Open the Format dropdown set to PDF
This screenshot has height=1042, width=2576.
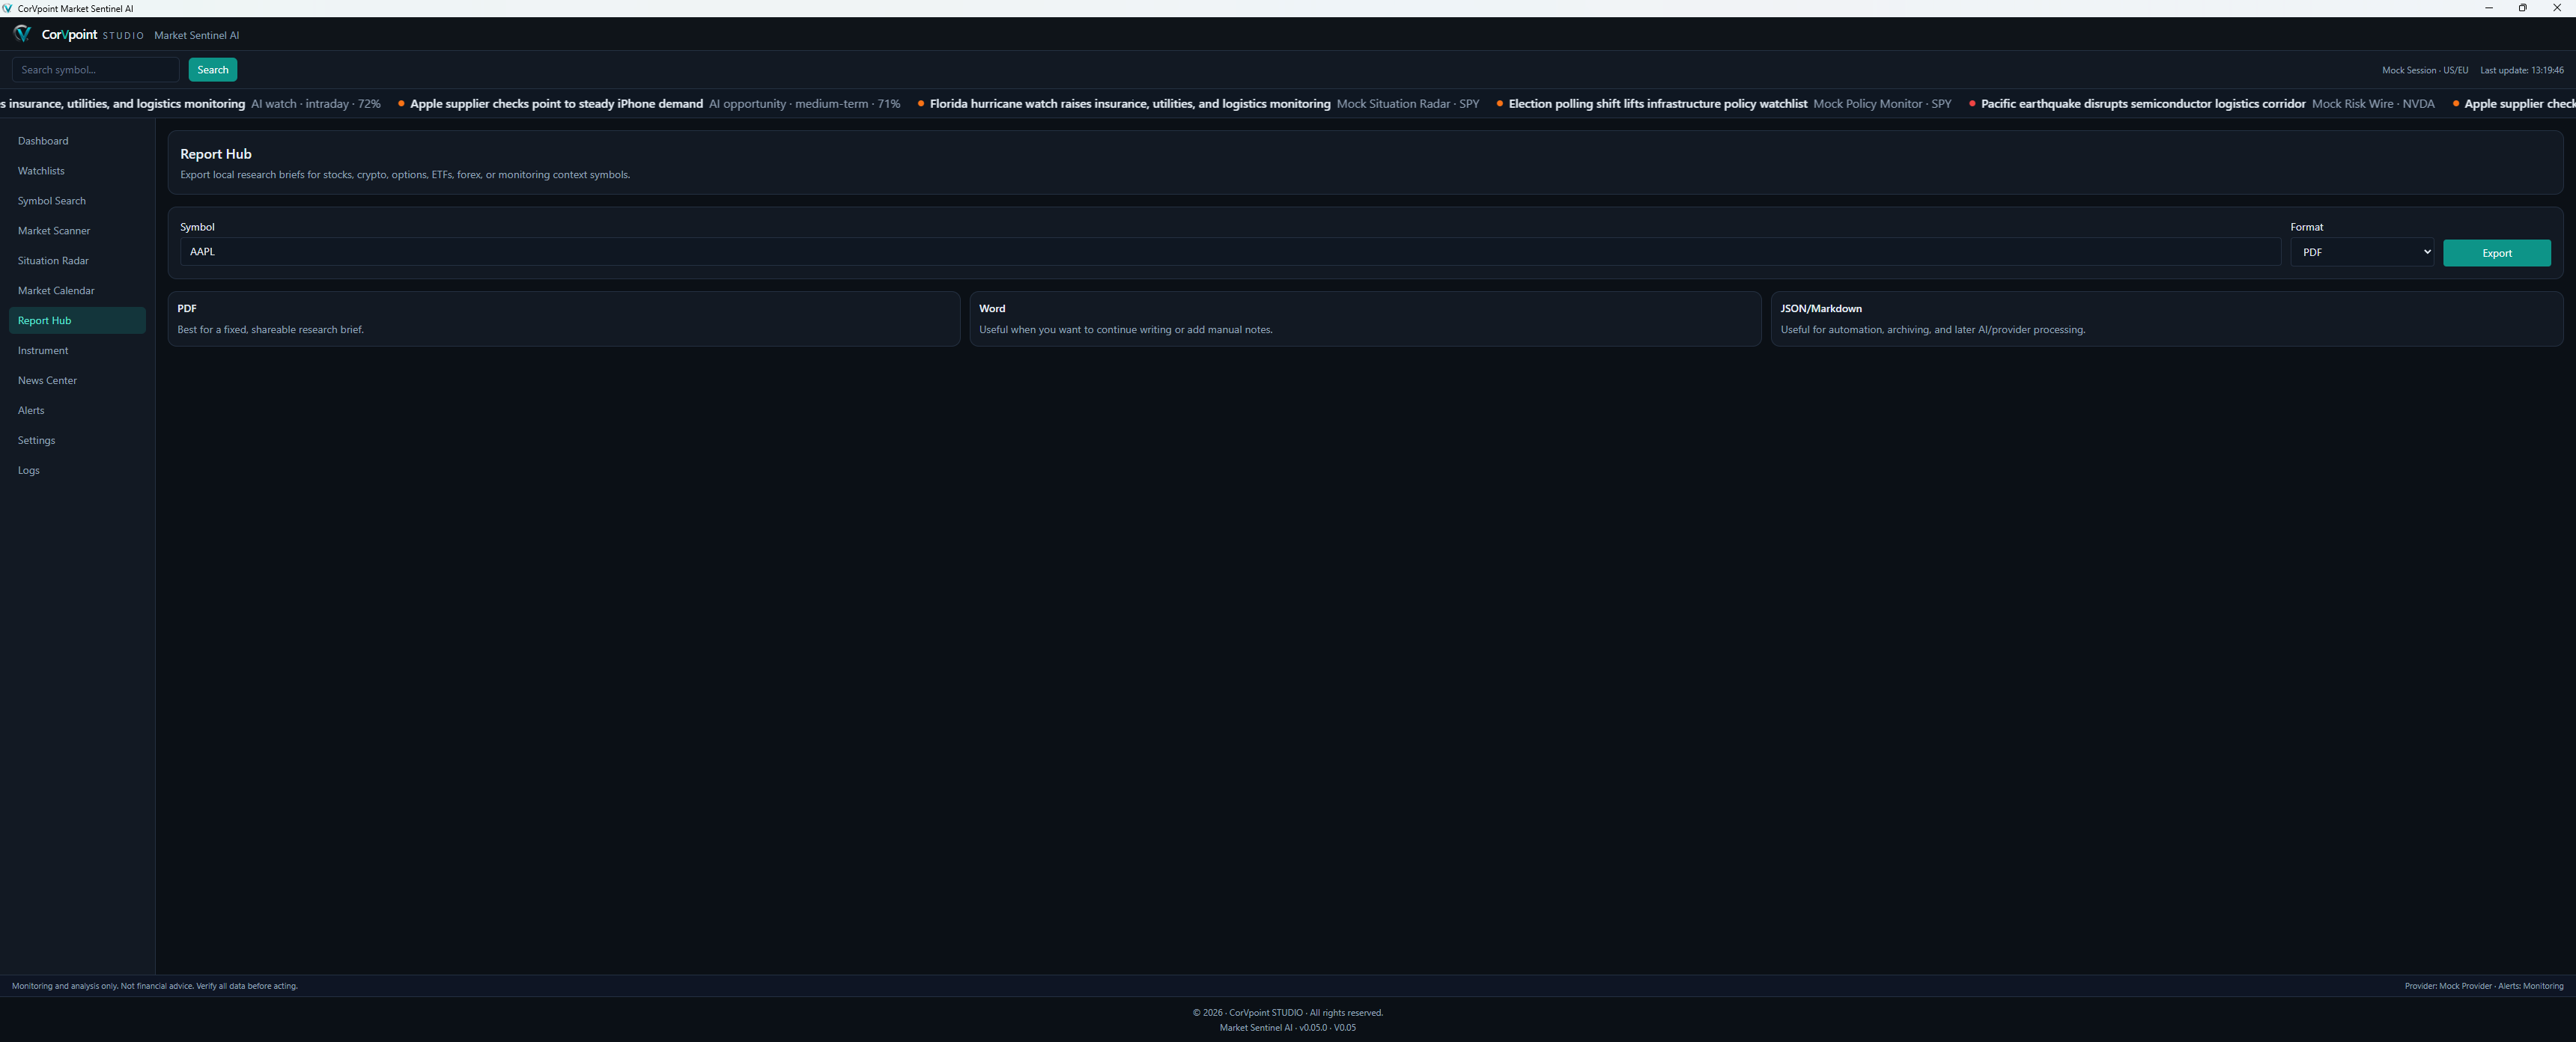point(2362,252)
